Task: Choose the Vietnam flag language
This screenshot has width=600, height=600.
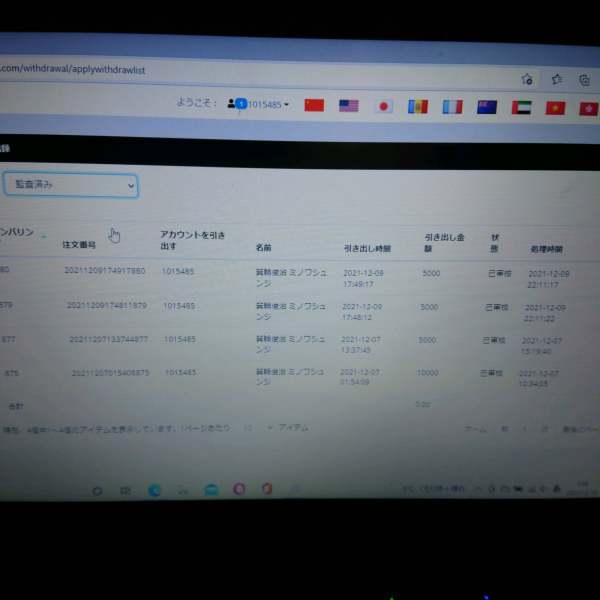Action: point(555,108)
